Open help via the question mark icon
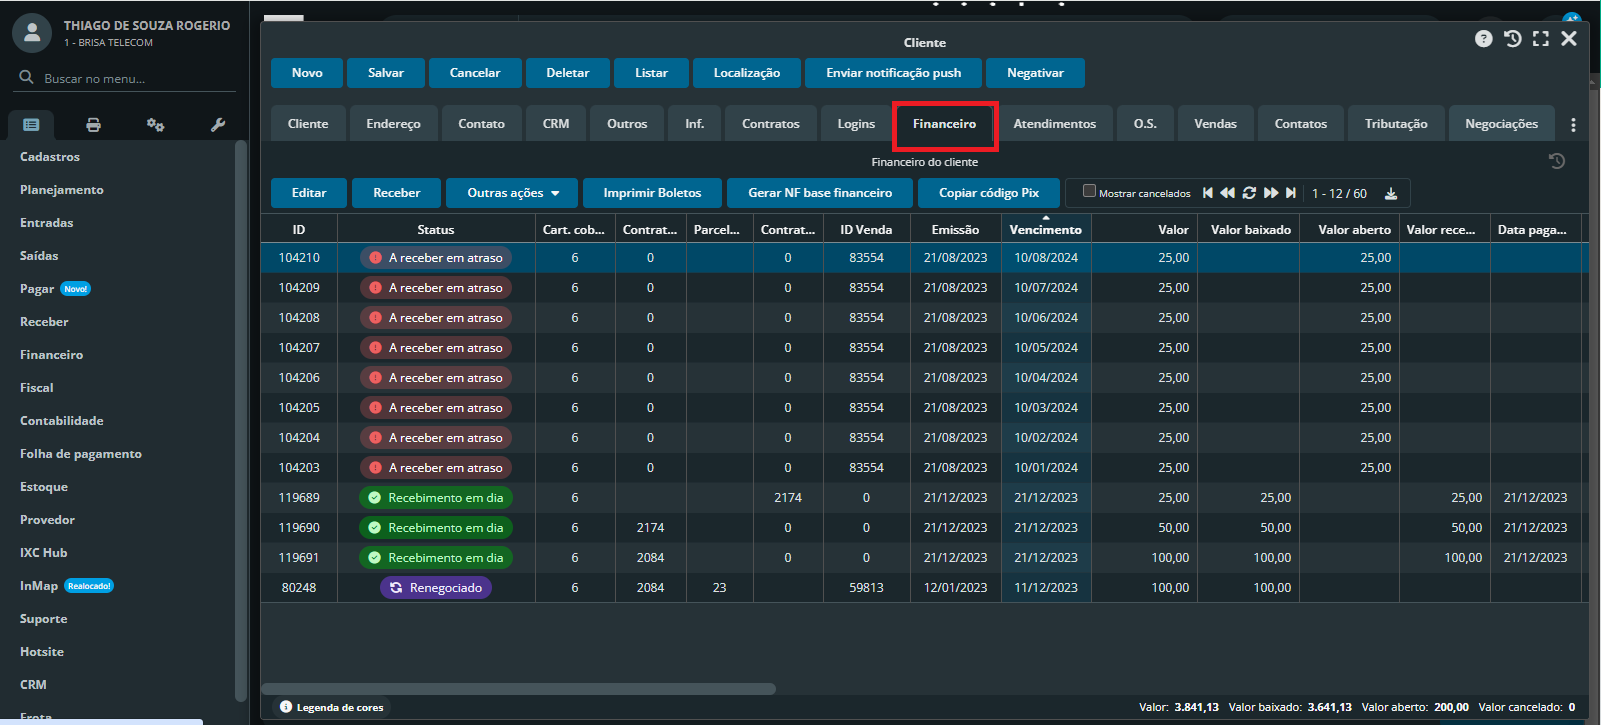This screenshot has height=725, width=1601. point(1484,39)
